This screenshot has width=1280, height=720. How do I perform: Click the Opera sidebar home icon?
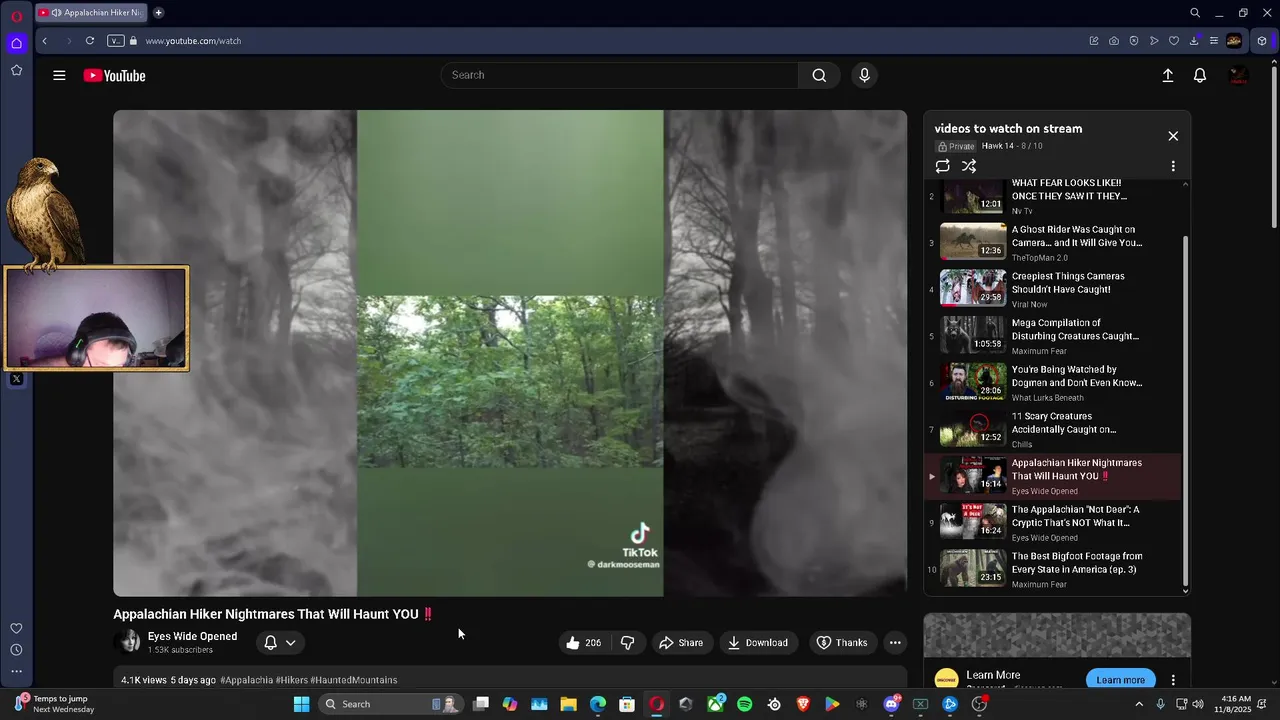16,43
